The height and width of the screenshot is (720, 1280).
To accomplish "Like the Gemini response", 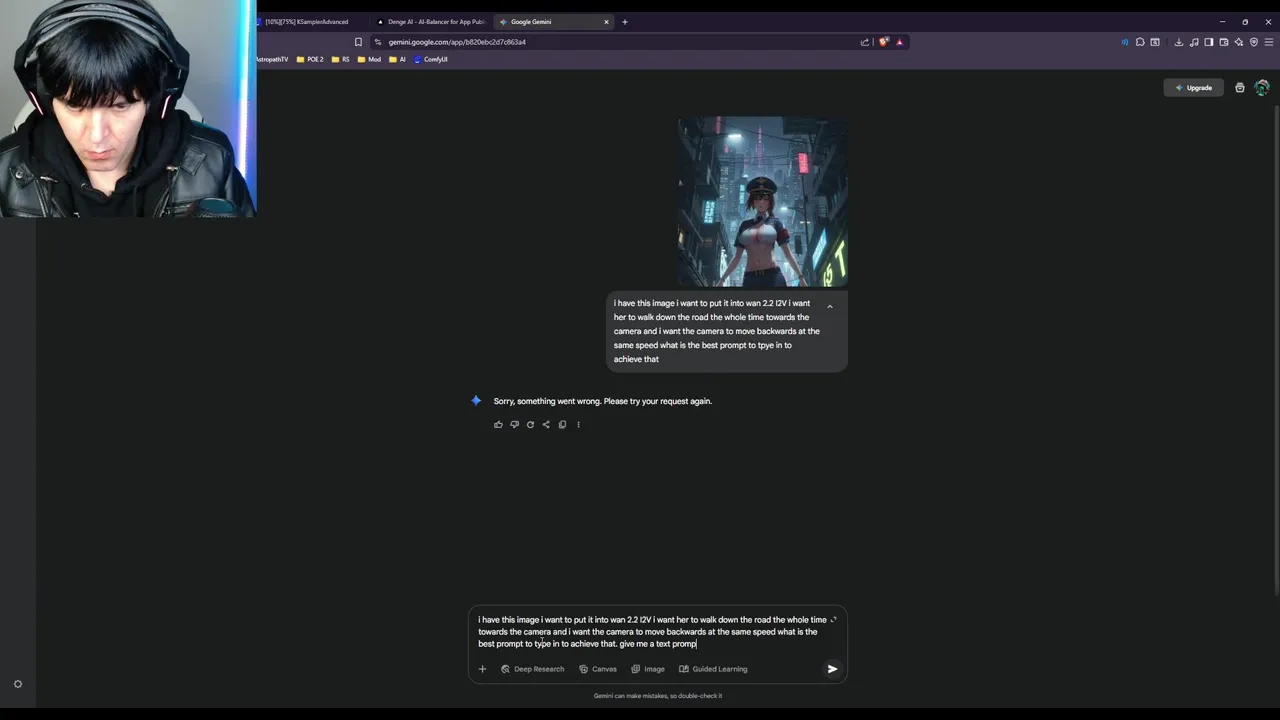I will (498, 425).
